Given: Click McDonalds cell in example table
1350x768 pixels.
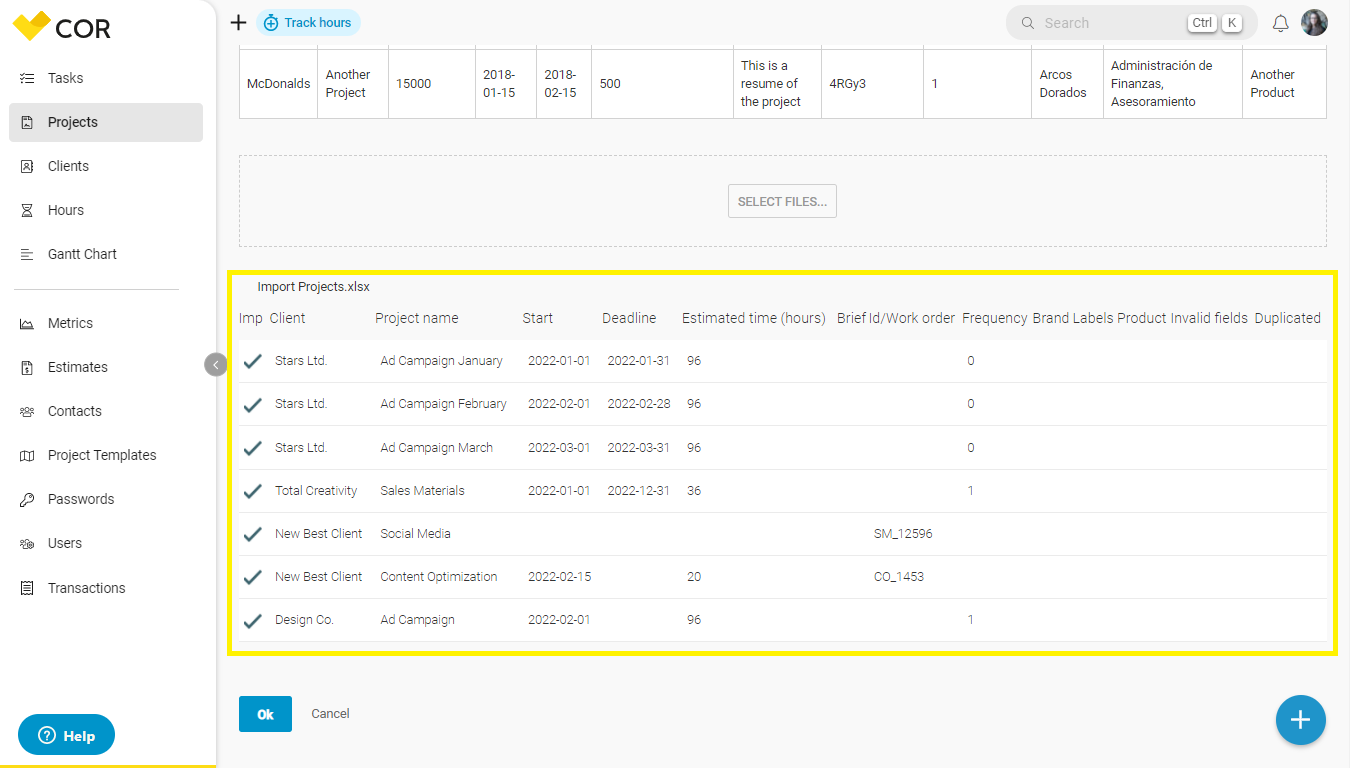Looking at the screenshot, I should 278,84.
